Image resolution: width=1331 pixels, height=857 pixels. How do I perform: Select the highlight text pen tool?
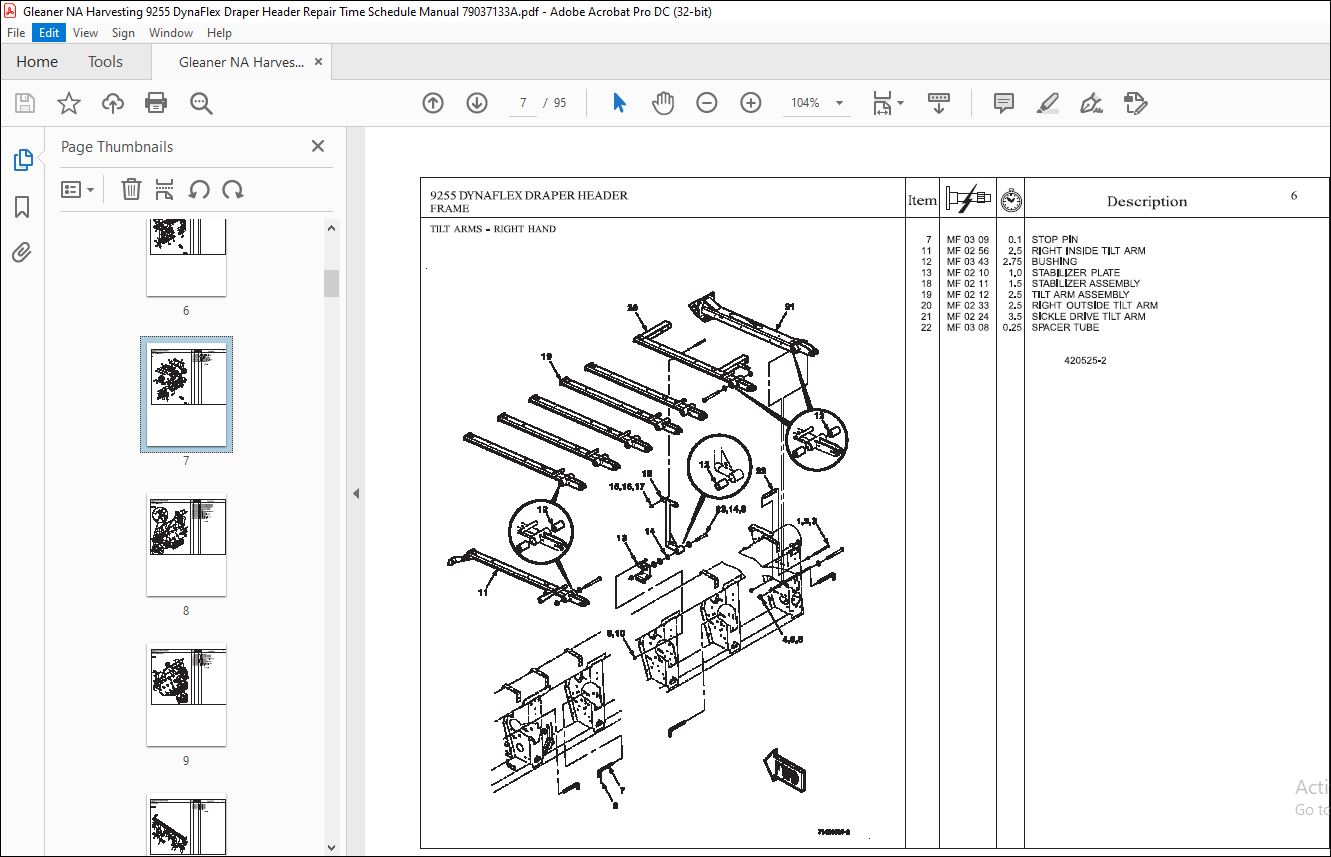point(1047,103)
